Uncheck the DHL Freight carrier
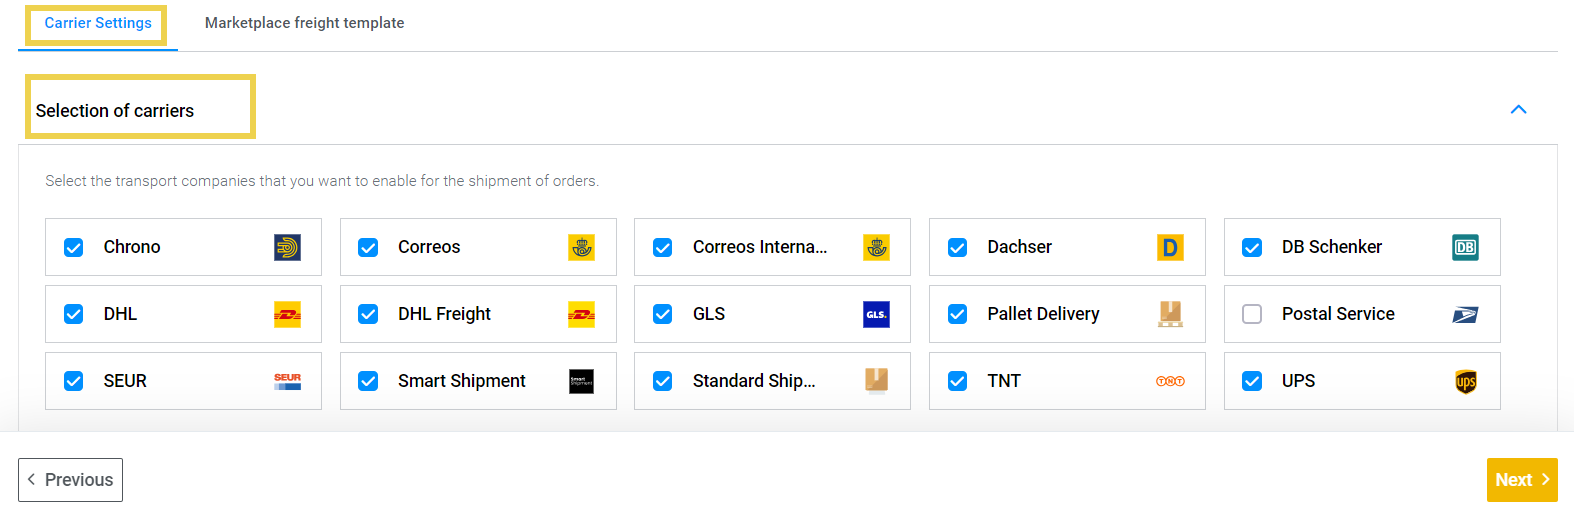Screen dimensions: 1574x525 pos(368,314)
